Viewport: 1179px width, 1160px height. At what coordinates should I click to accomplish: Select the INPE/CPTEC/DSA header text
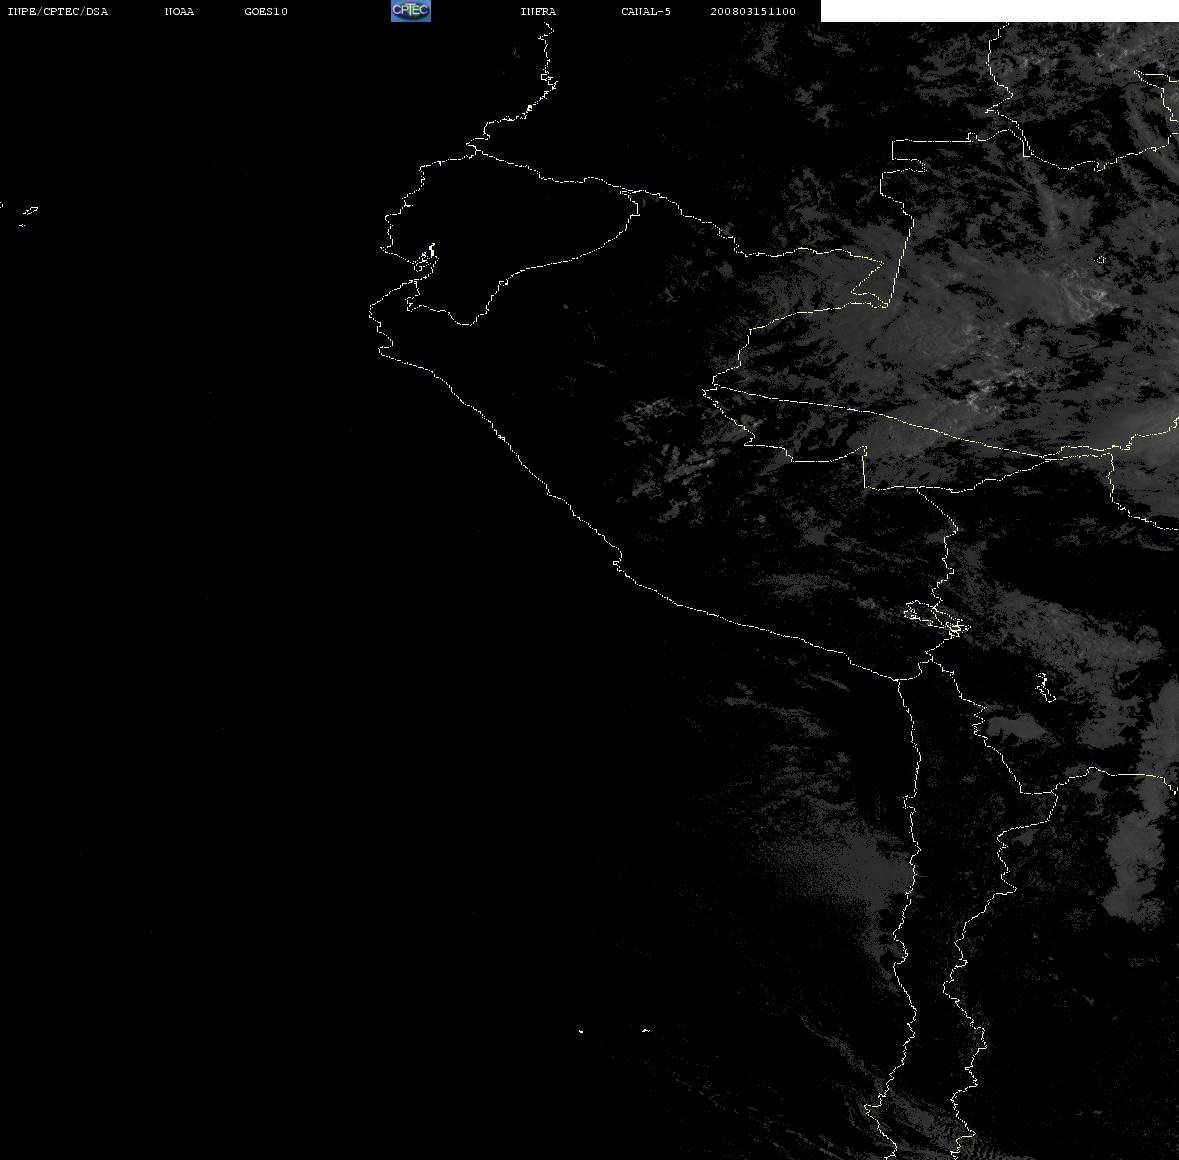[58, 11]
